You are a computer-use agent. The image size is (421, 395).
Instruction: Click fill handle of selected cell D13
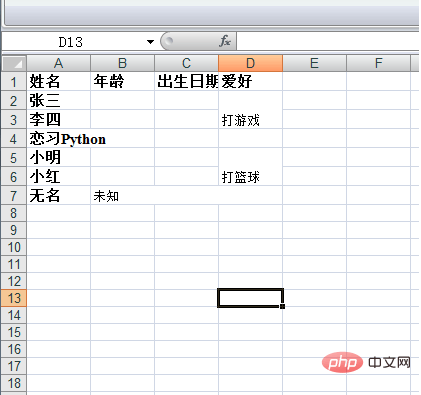pyautogui.click(x=282, y=306)
